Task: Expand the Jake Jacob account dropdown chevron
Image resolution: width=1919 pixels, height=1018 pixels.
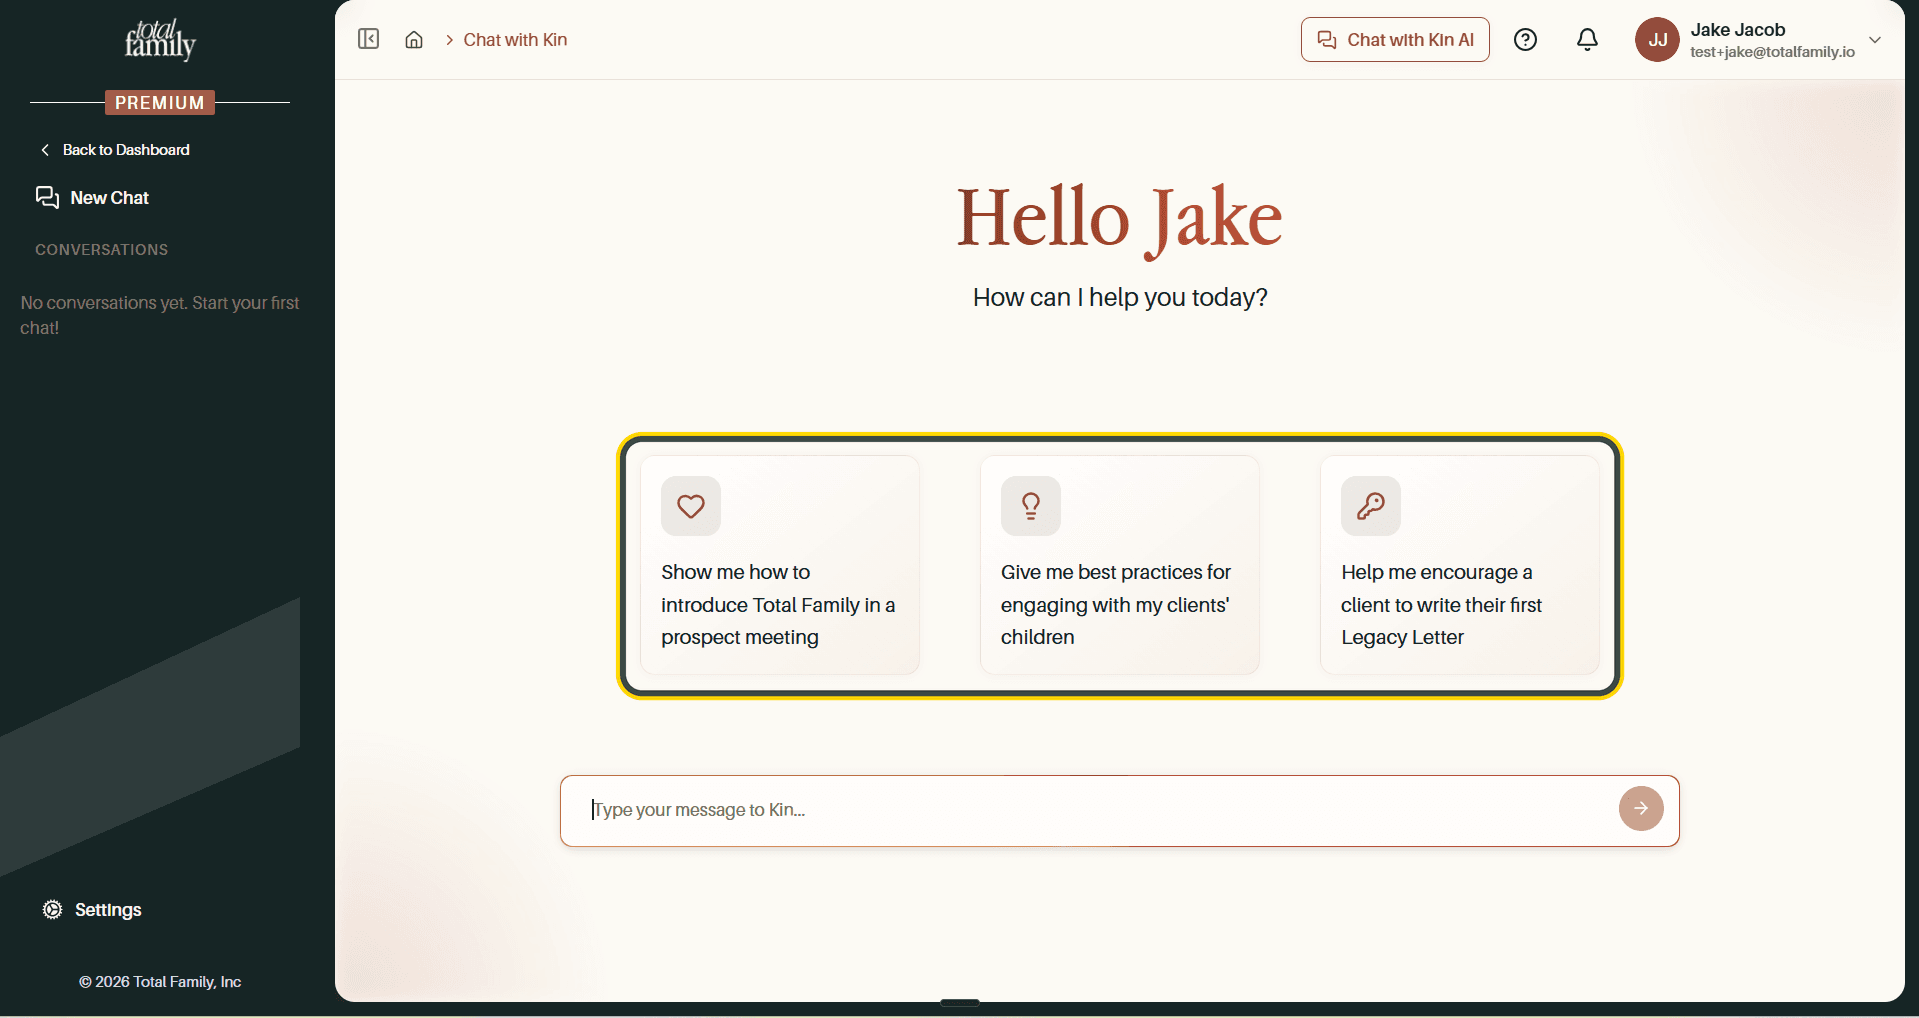Action: pos(1875,40)
